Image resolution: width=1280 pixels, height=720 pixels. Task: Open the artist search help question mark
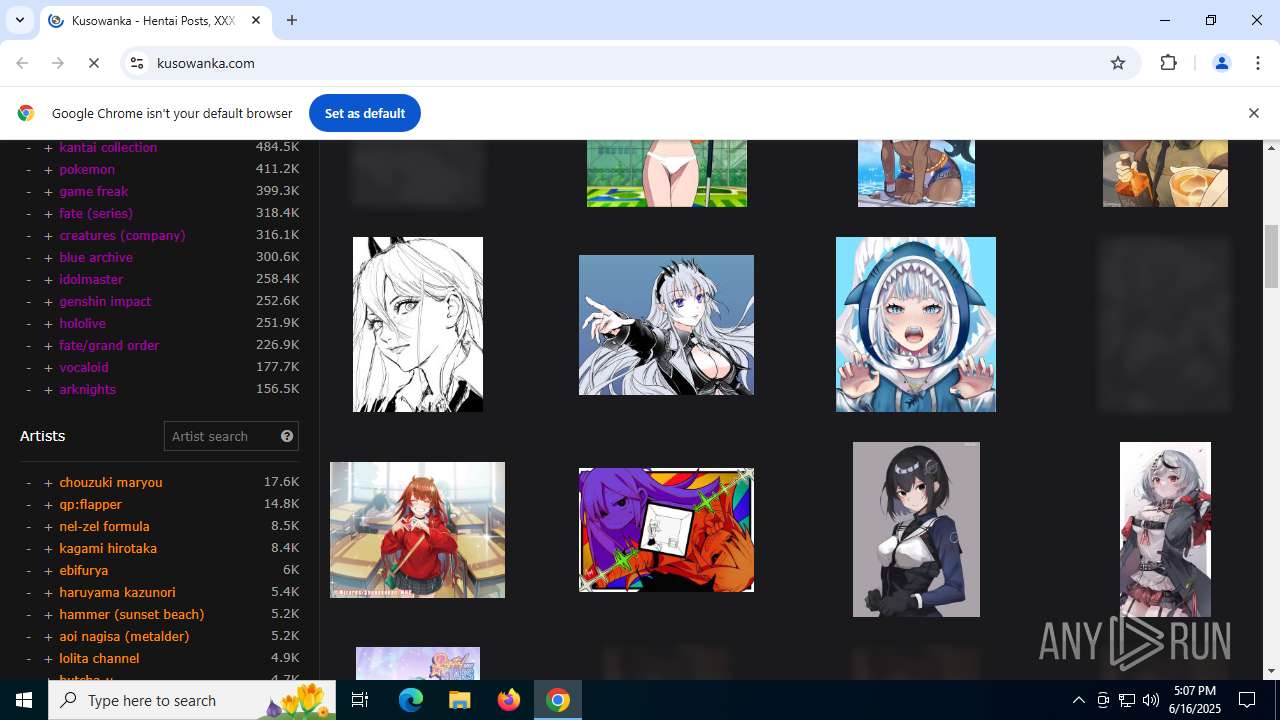click(287, 436)
